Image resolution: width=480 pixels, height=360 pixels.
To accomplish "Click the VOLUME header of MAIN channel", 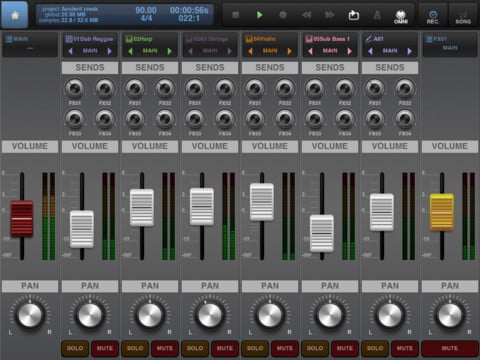I will click(x=30, y=146).
